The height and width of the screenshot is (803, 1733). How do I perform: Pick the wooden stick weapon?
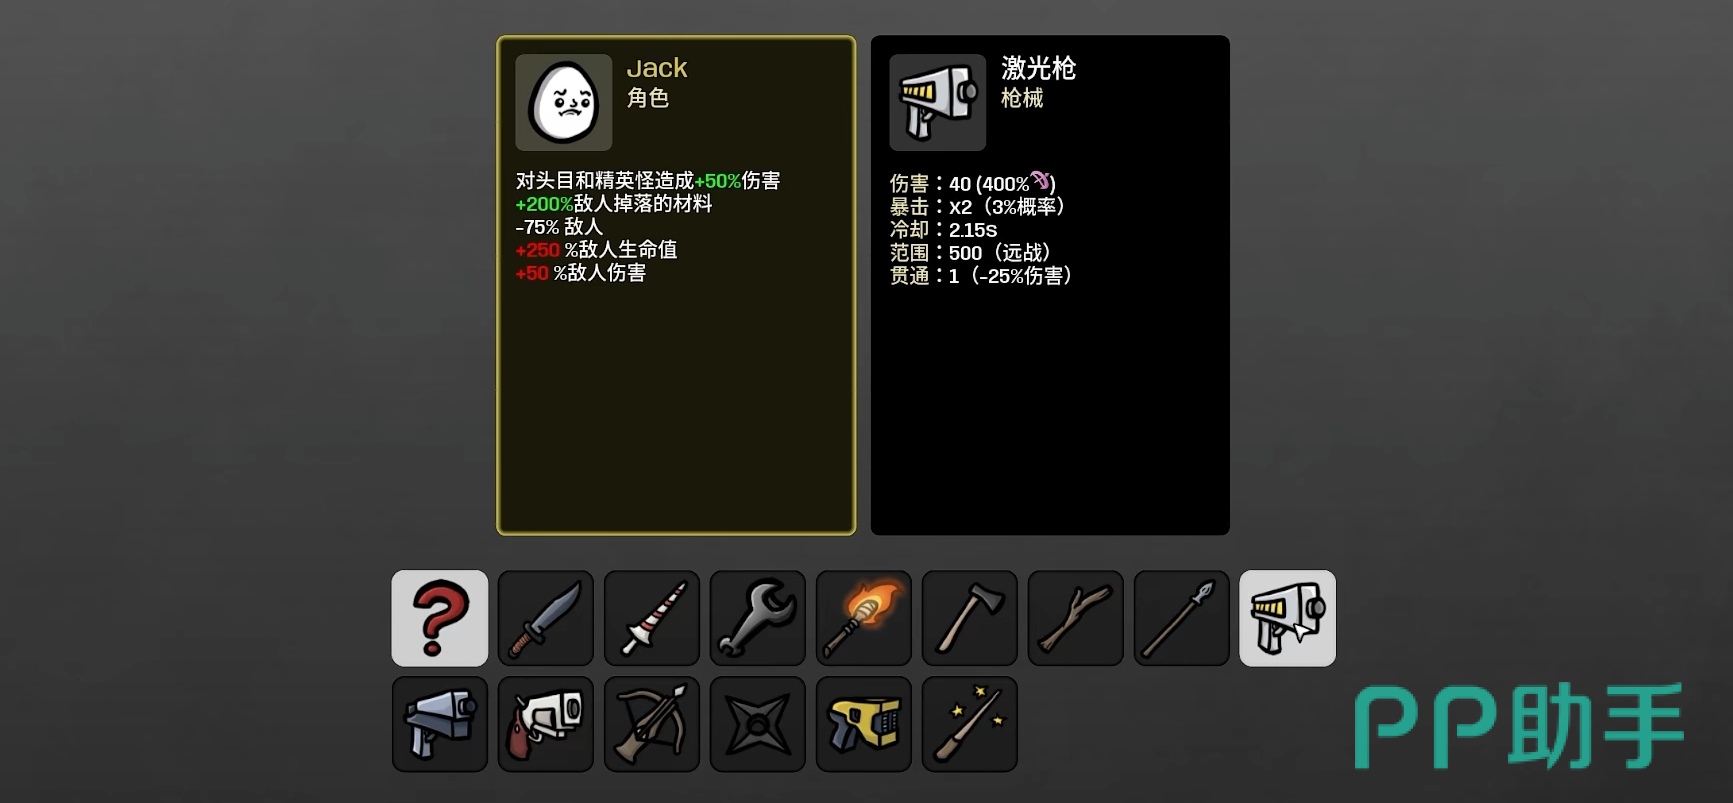click(1076, 618)
